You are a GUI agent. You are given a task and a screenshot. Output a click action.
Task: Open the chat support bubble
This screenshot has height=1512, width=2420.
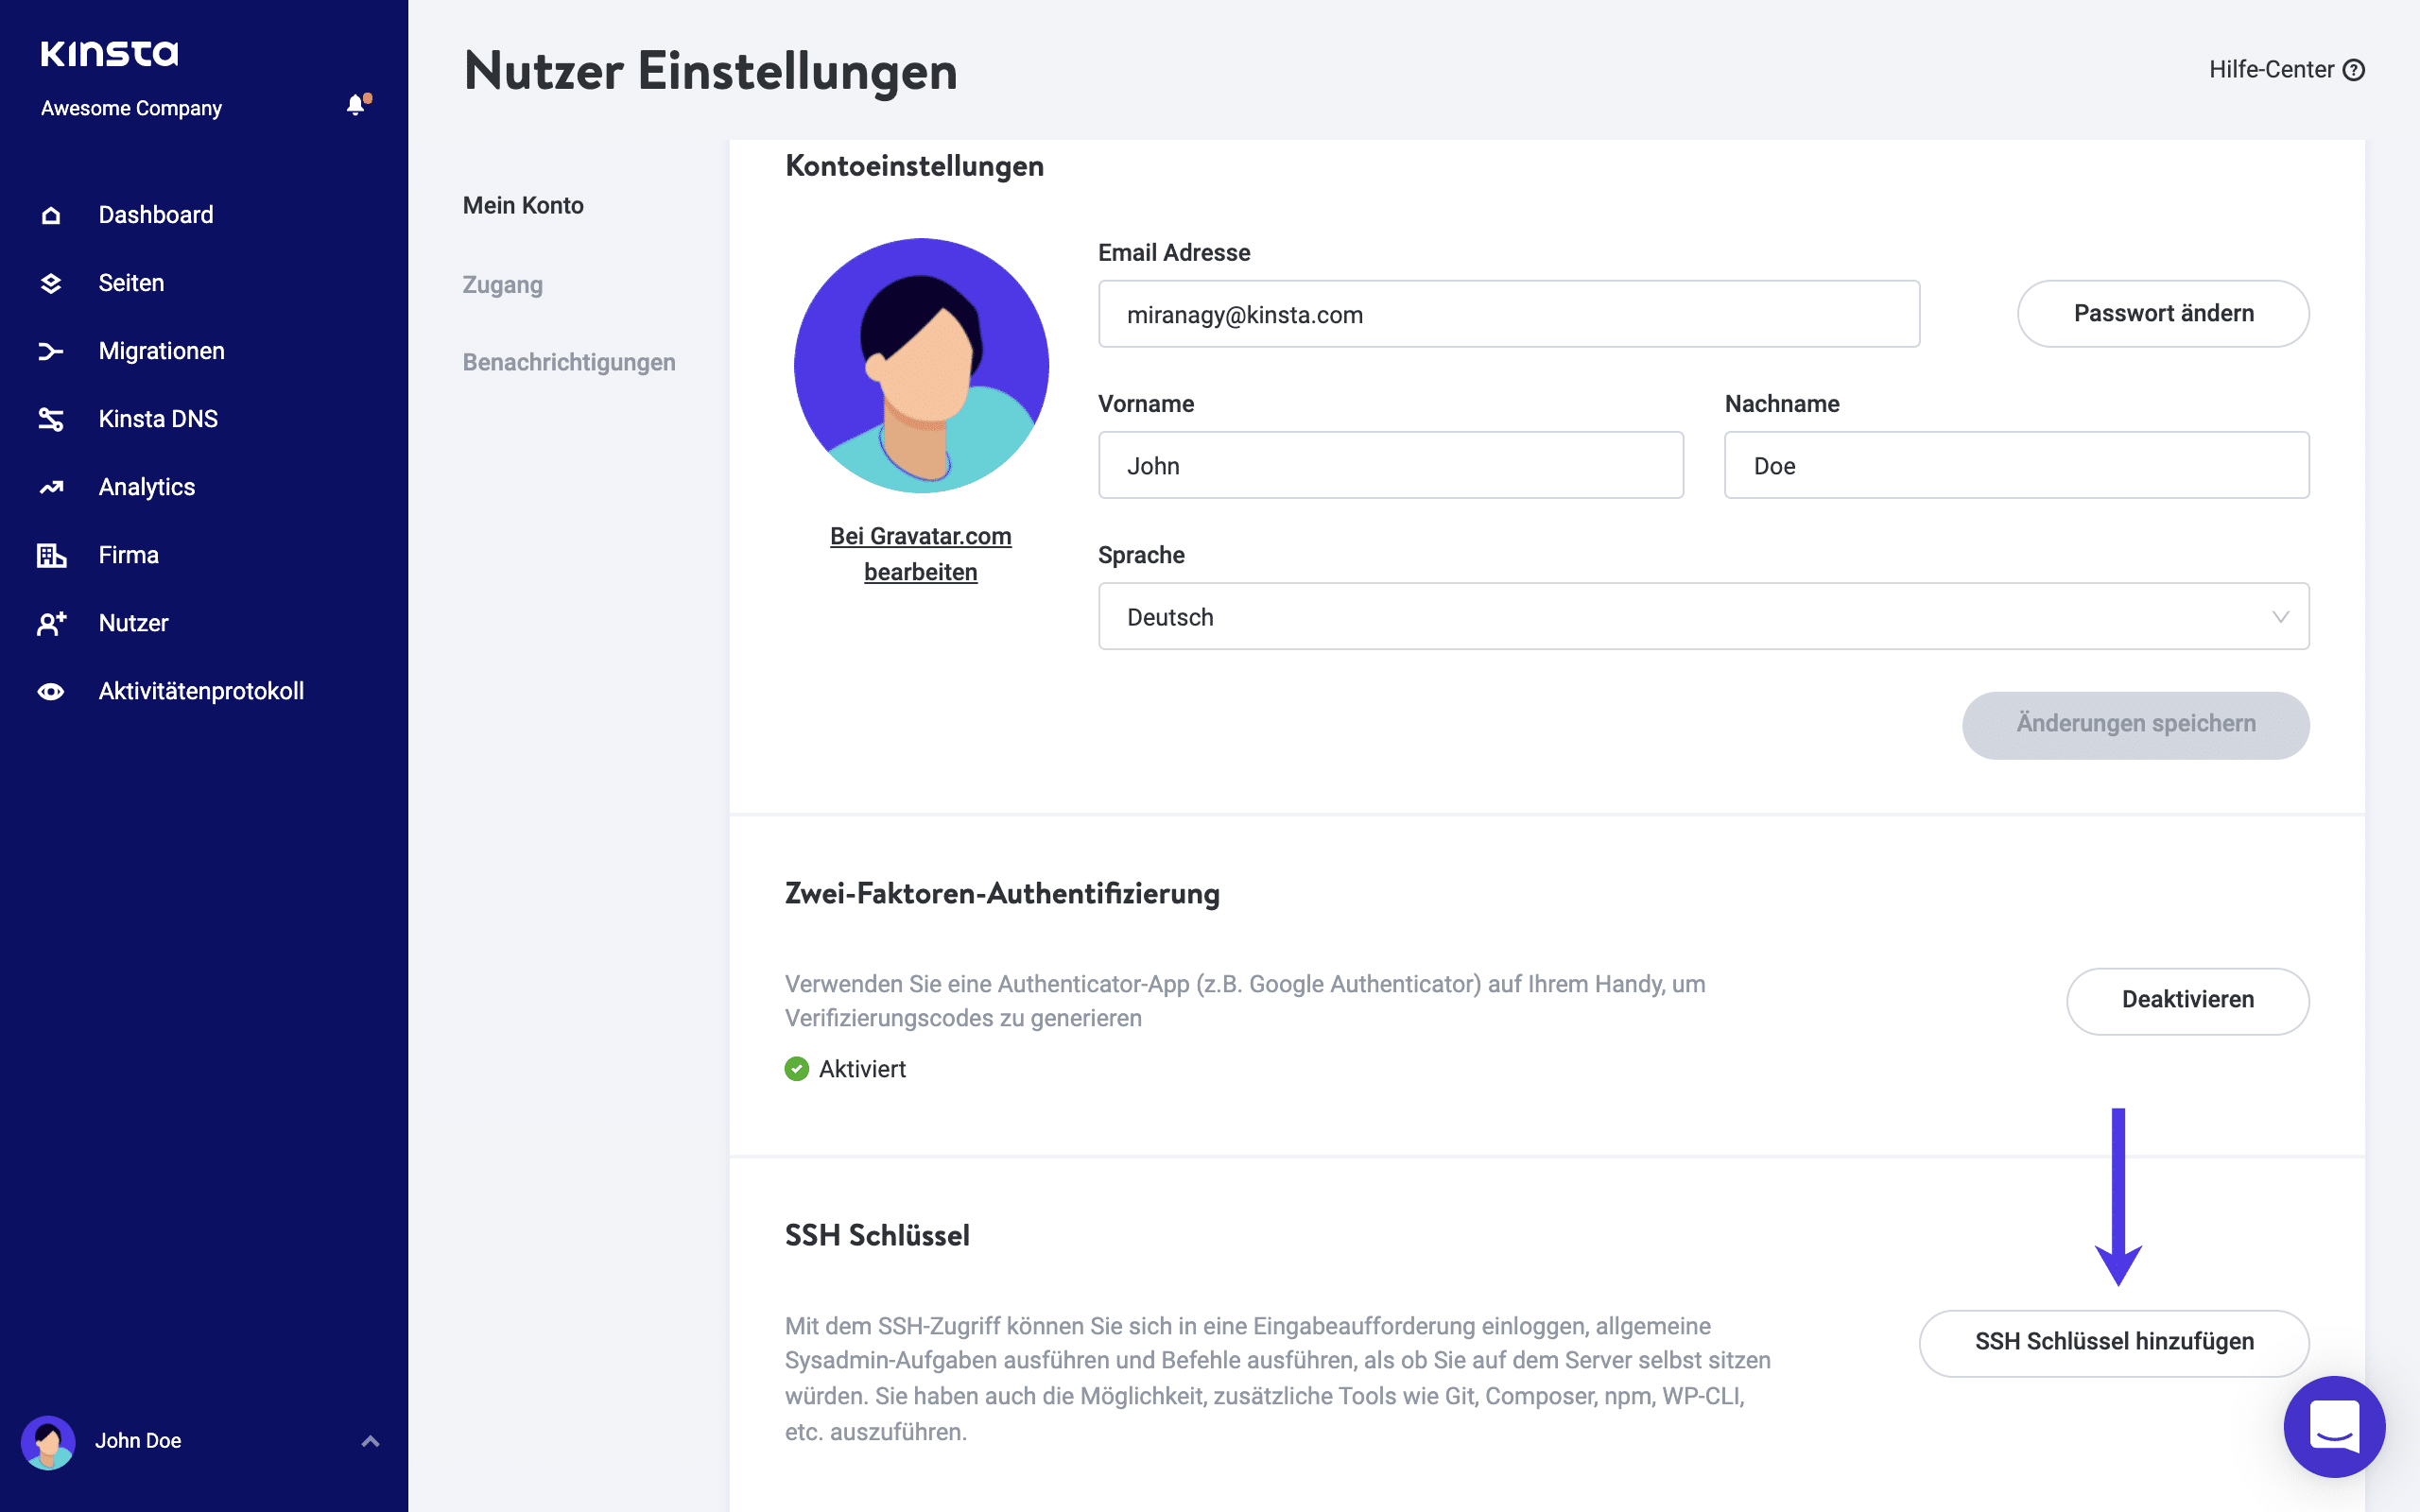pyautogui.click(x=2334, y=1427)
